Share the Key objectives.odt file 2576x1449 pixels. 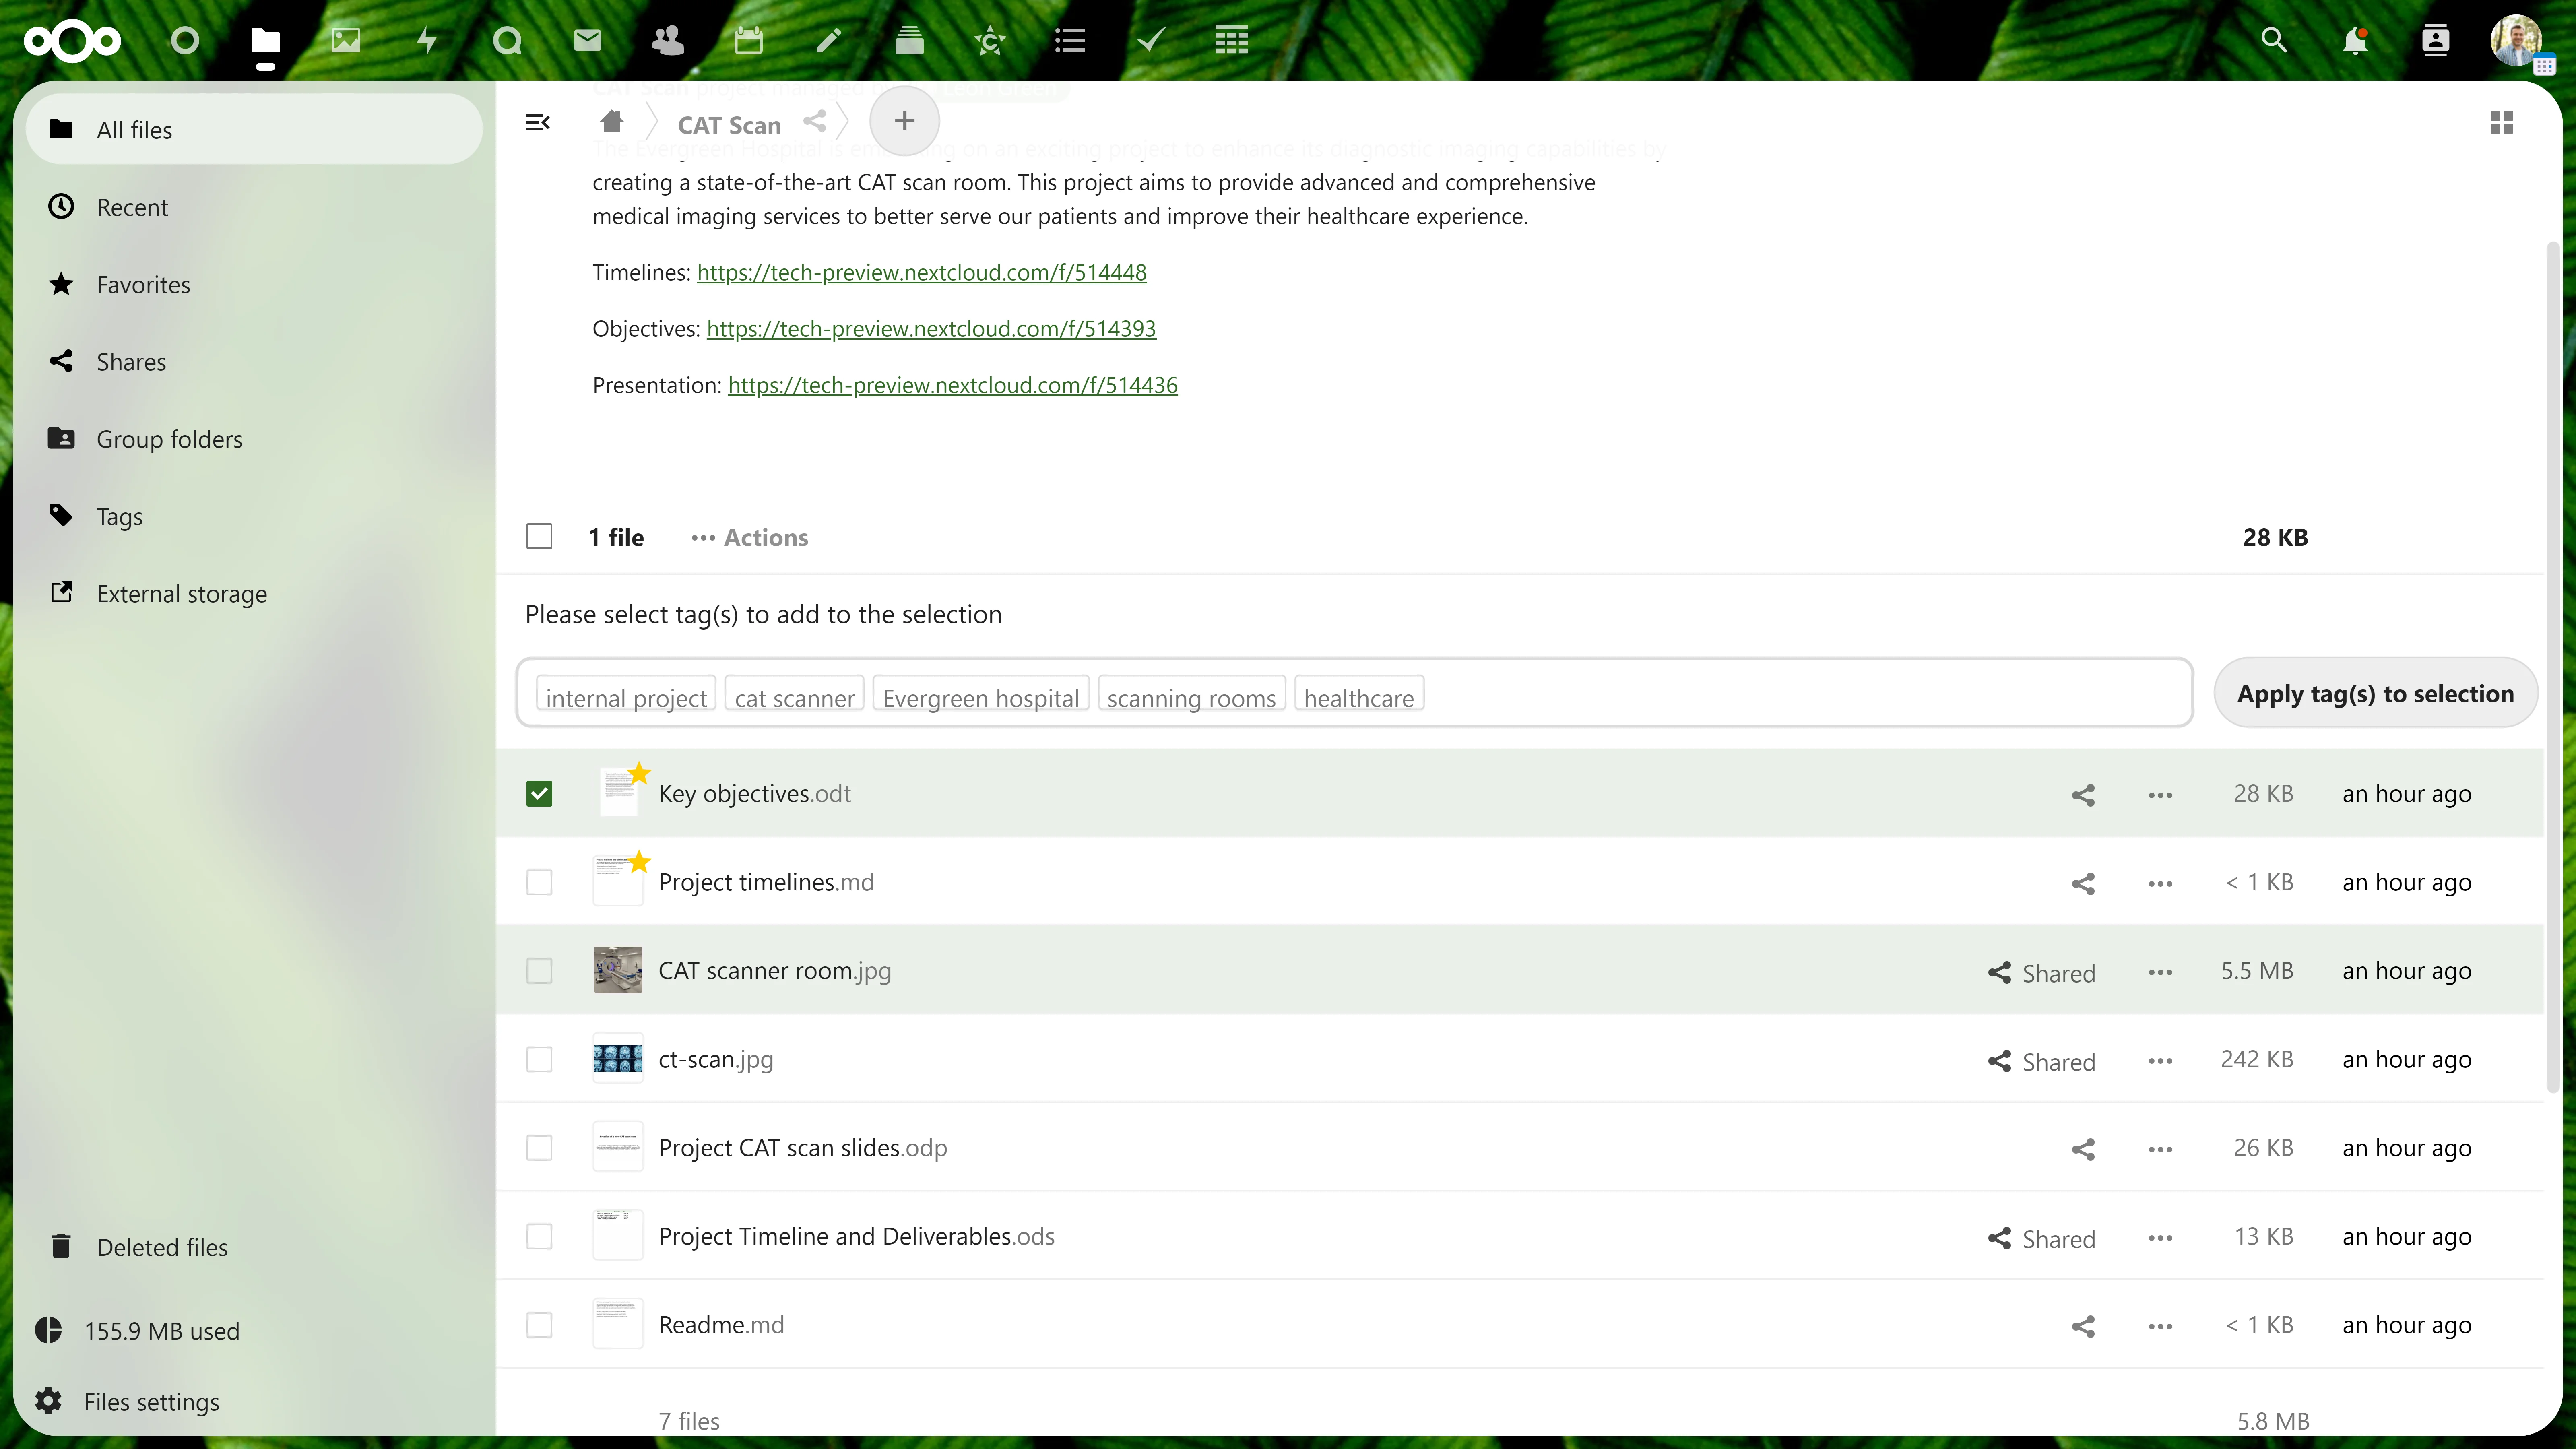2083,795
